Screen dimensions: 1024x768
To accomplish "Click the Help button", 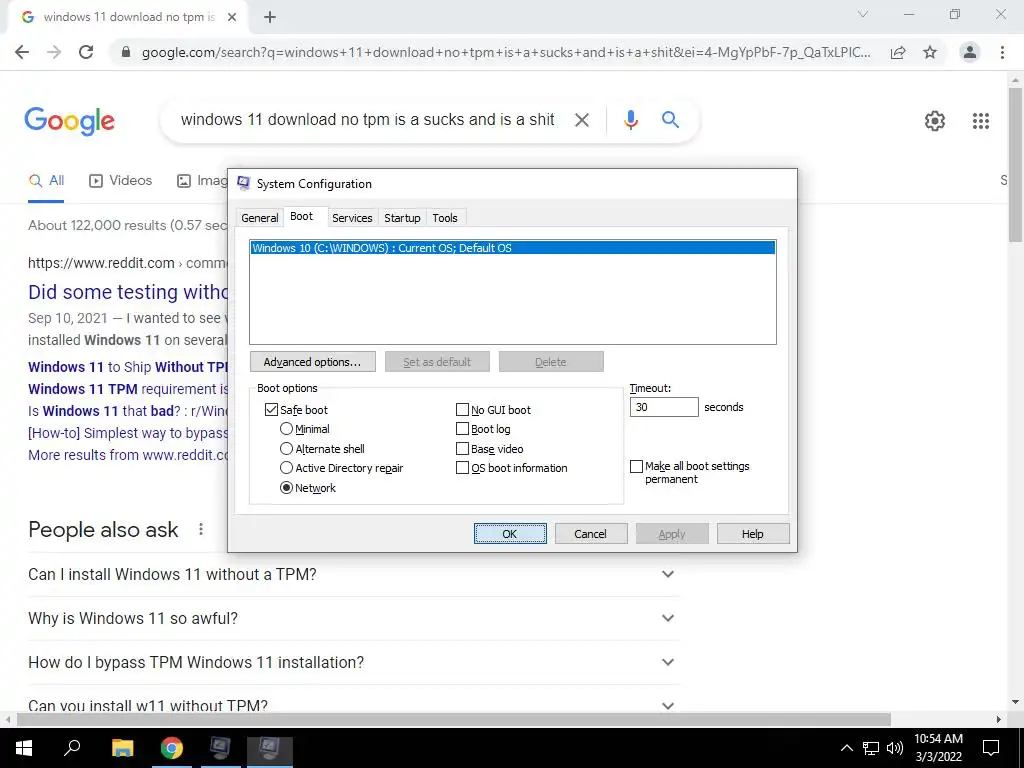I will 752,534.
